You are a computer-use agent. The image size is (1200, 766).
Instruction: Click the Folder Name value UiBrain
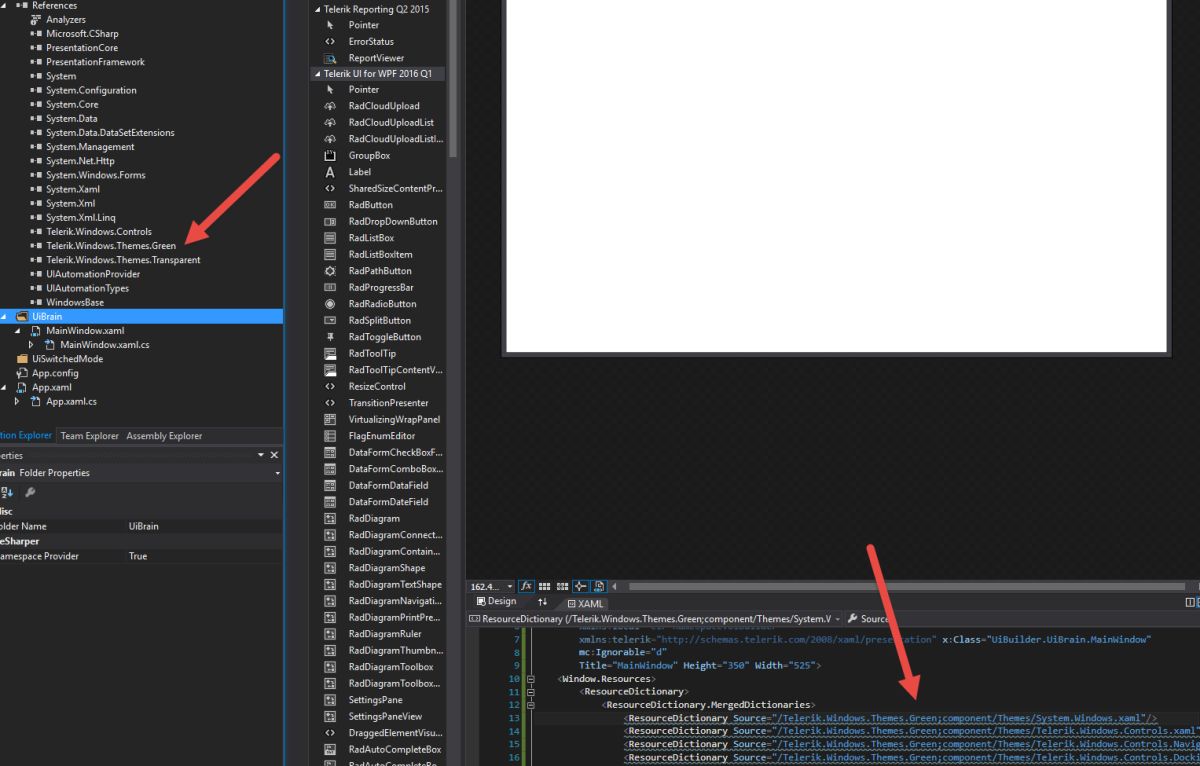pyautogui.click(x=144, y=526)
